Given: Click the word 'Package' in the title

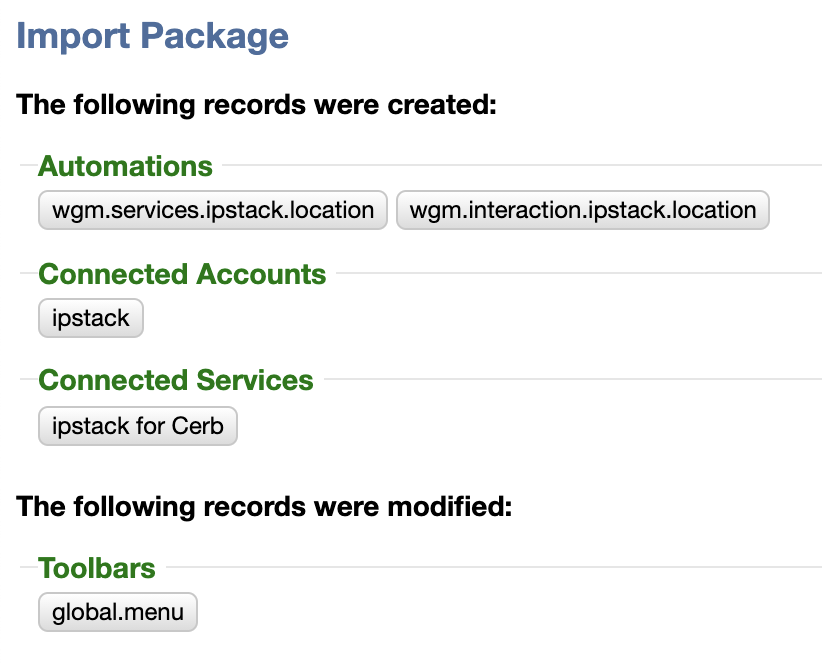Looking at the screenshot, I should point(215,36).
